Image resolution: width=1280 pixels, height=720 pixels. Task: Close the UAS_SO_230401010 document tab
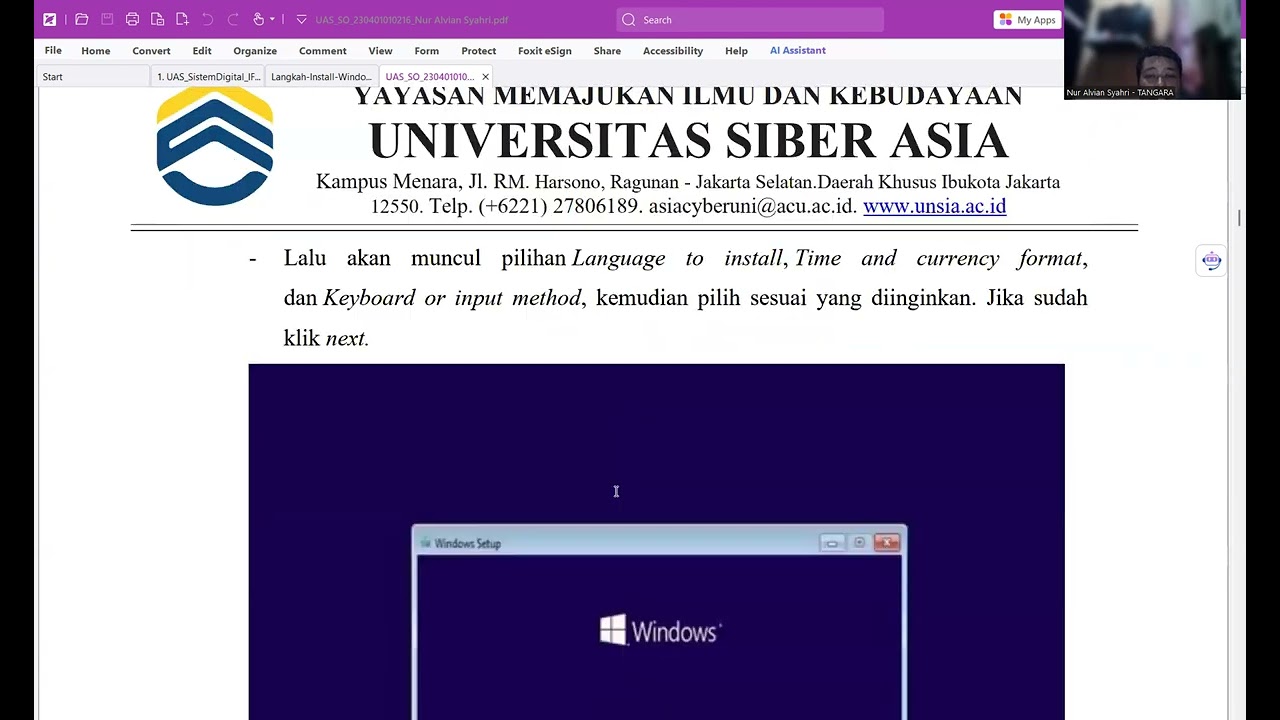click(x=485, y=76)
